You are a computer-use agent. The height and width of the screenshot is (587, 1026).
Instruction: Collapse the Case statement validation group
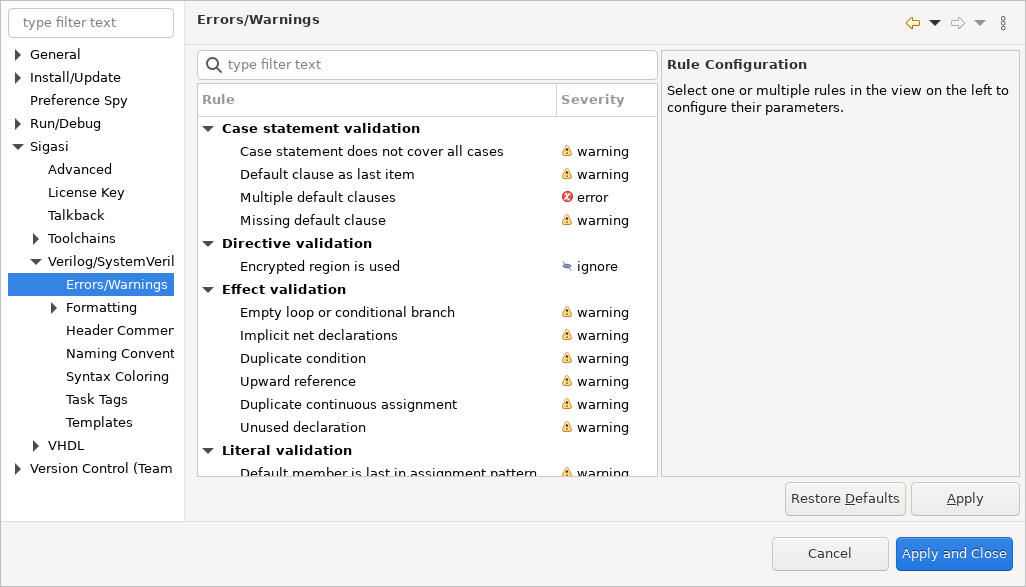tap(208, 129)
